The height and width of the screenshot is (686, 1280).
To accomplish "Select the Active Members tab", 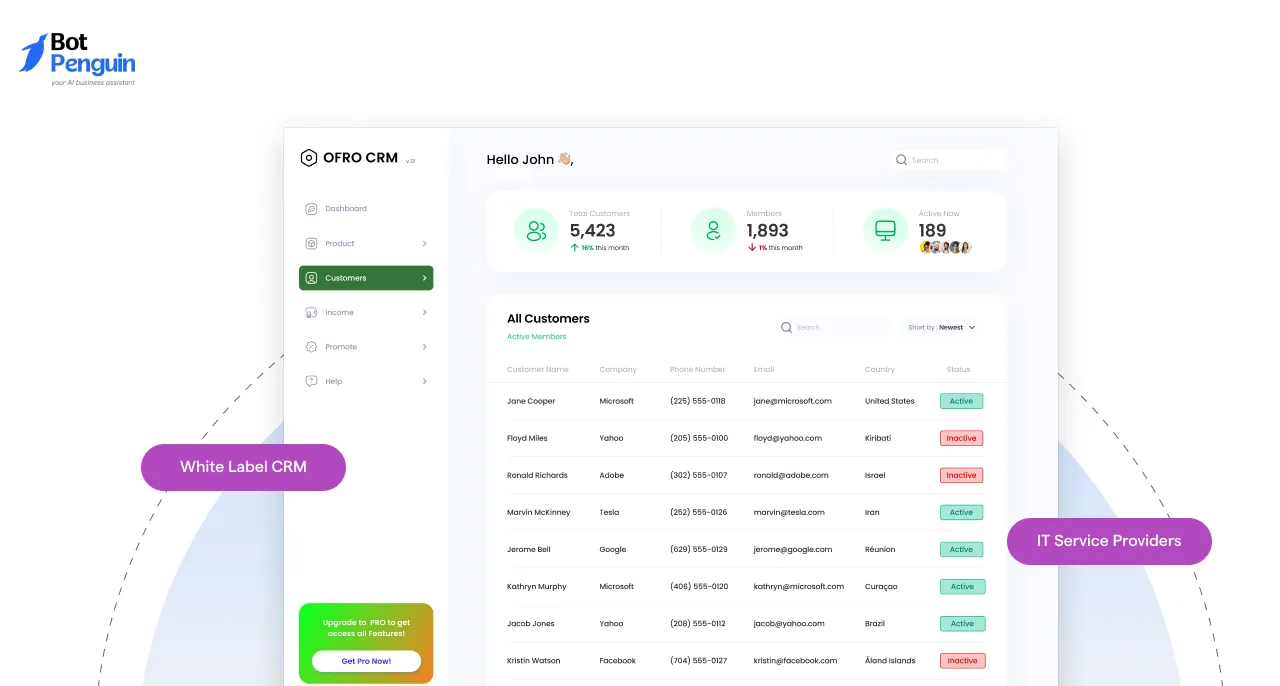I will point(536,337).
